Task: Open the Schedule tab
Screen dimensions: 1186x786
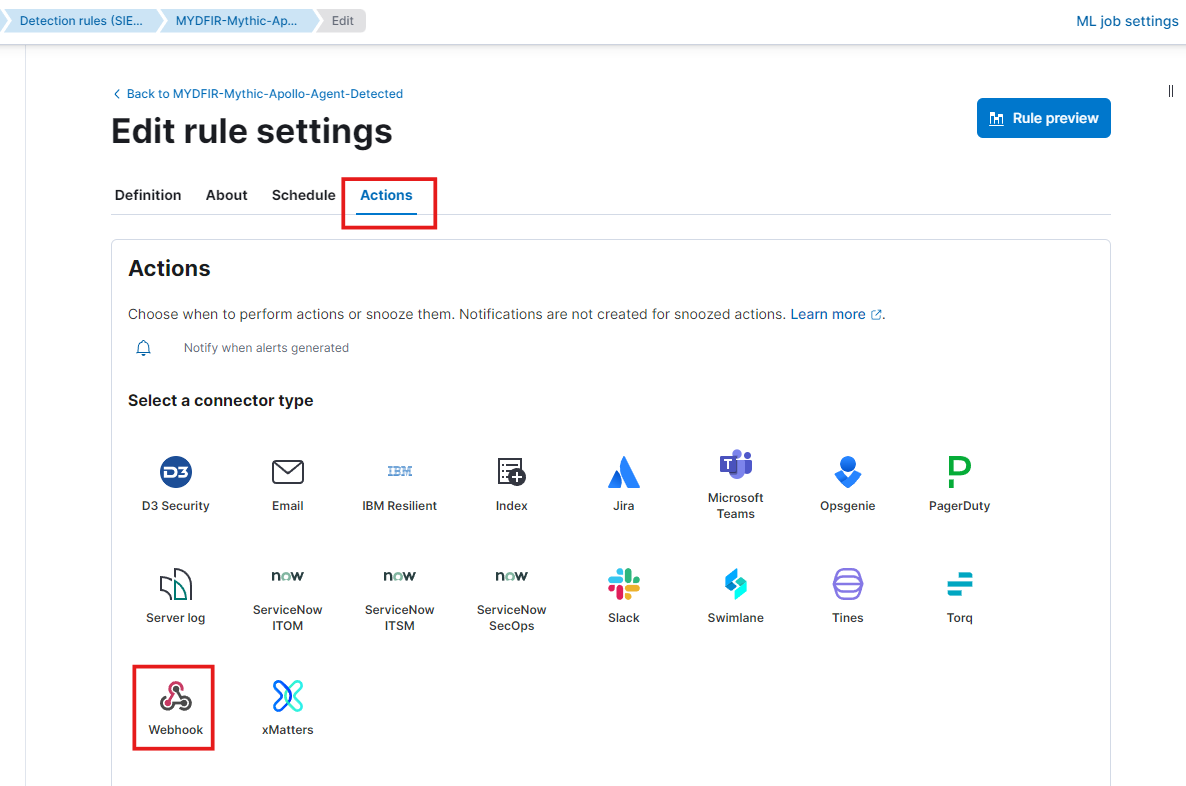Action: tap(303, 195)
